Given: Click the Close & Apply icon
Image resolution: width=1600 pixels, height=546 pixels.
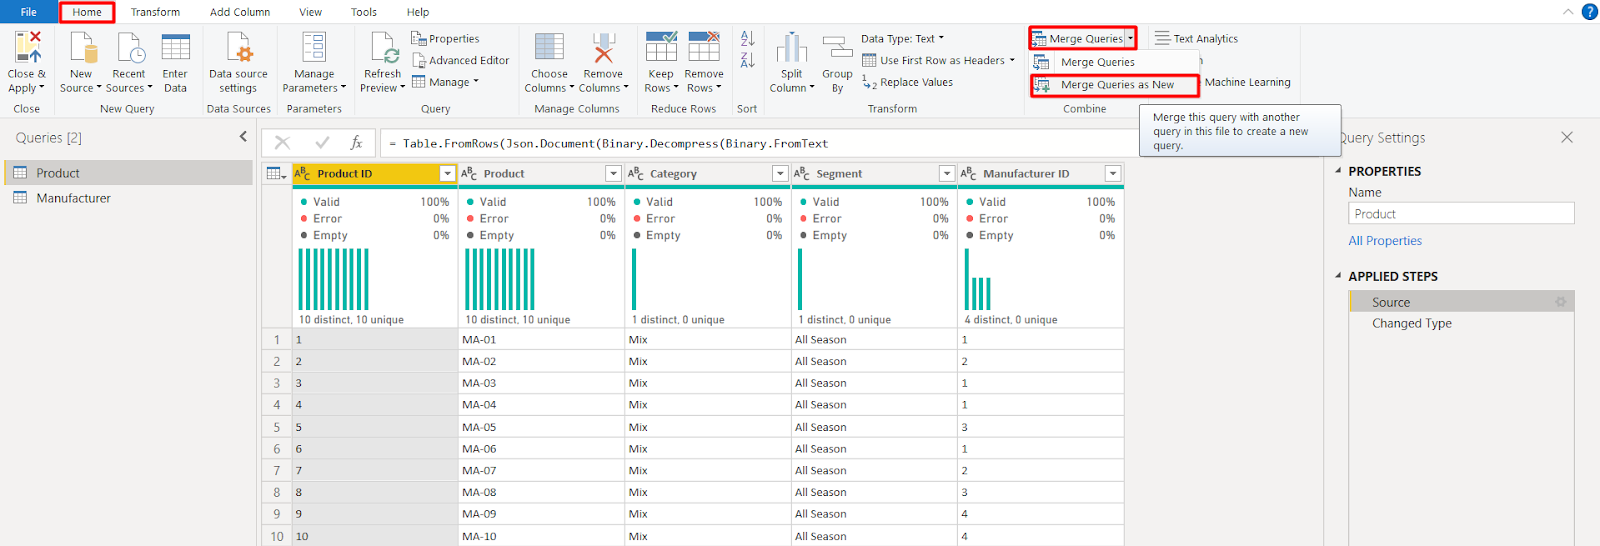Looking at the screenshot, I should tap(27, 48).
